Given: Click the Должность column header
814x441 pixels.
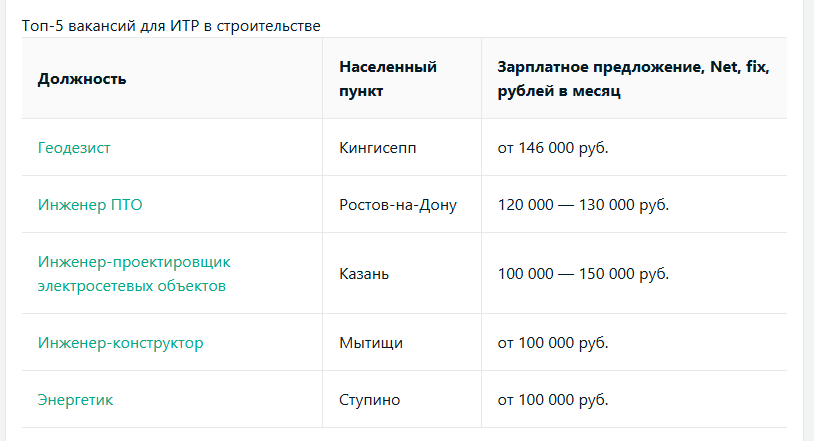Looking at the screenshot, I should 82,79.
